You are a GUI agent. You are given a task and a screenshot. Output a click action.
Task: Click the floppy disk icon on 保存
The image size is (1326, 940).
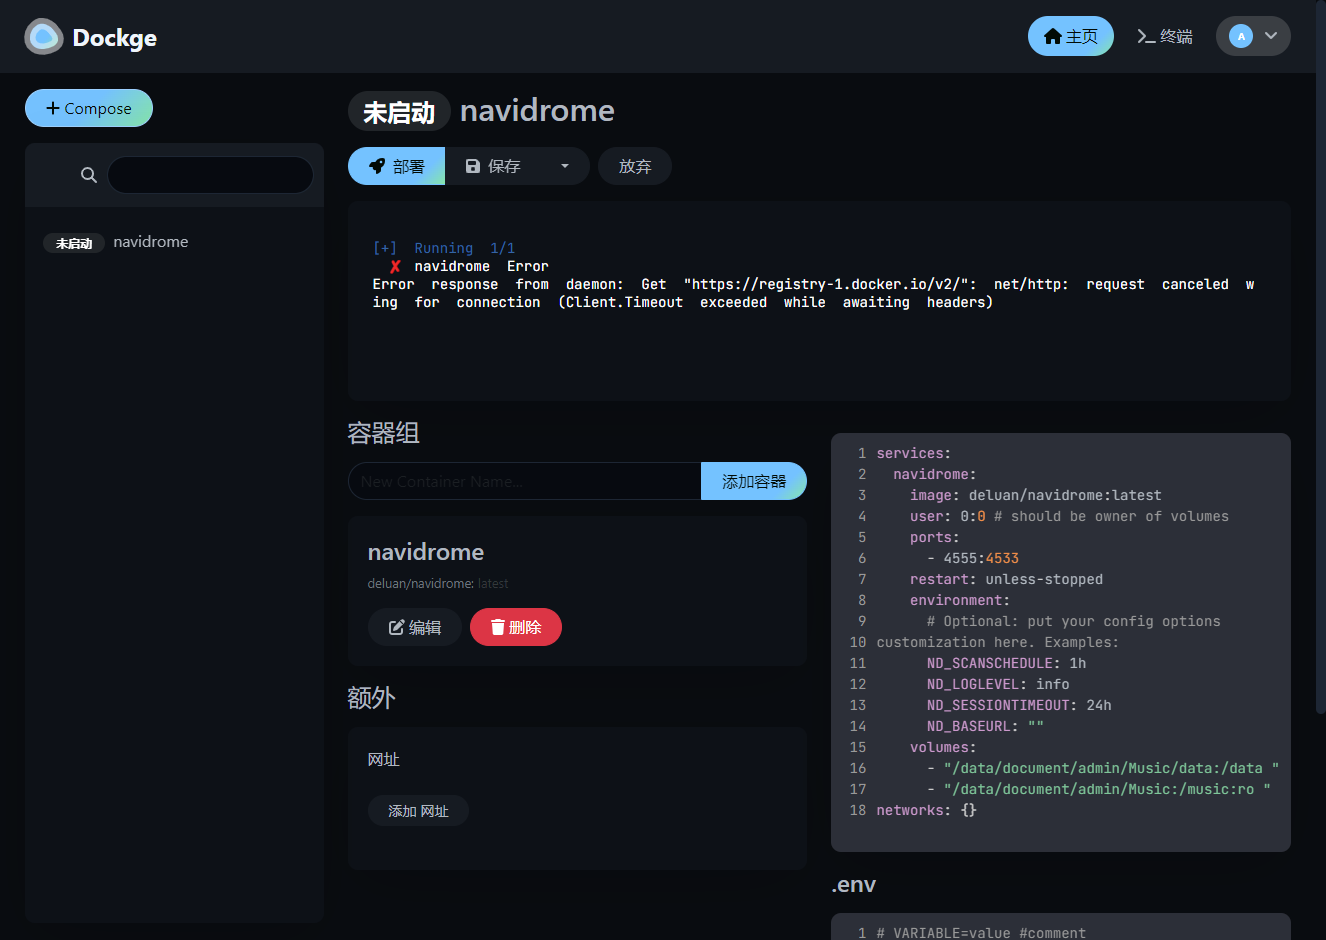pos(473,166)
